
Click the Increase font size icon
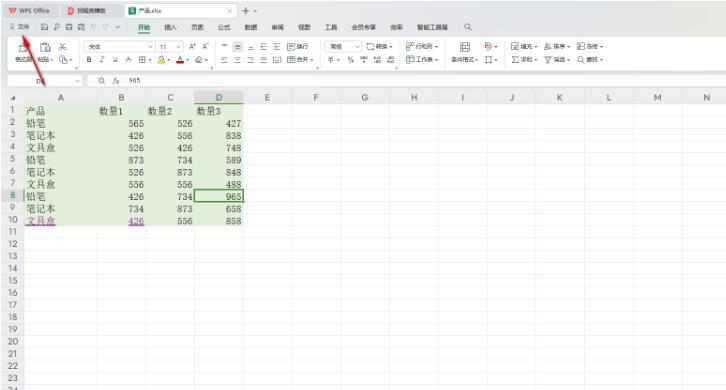point(192,46)
